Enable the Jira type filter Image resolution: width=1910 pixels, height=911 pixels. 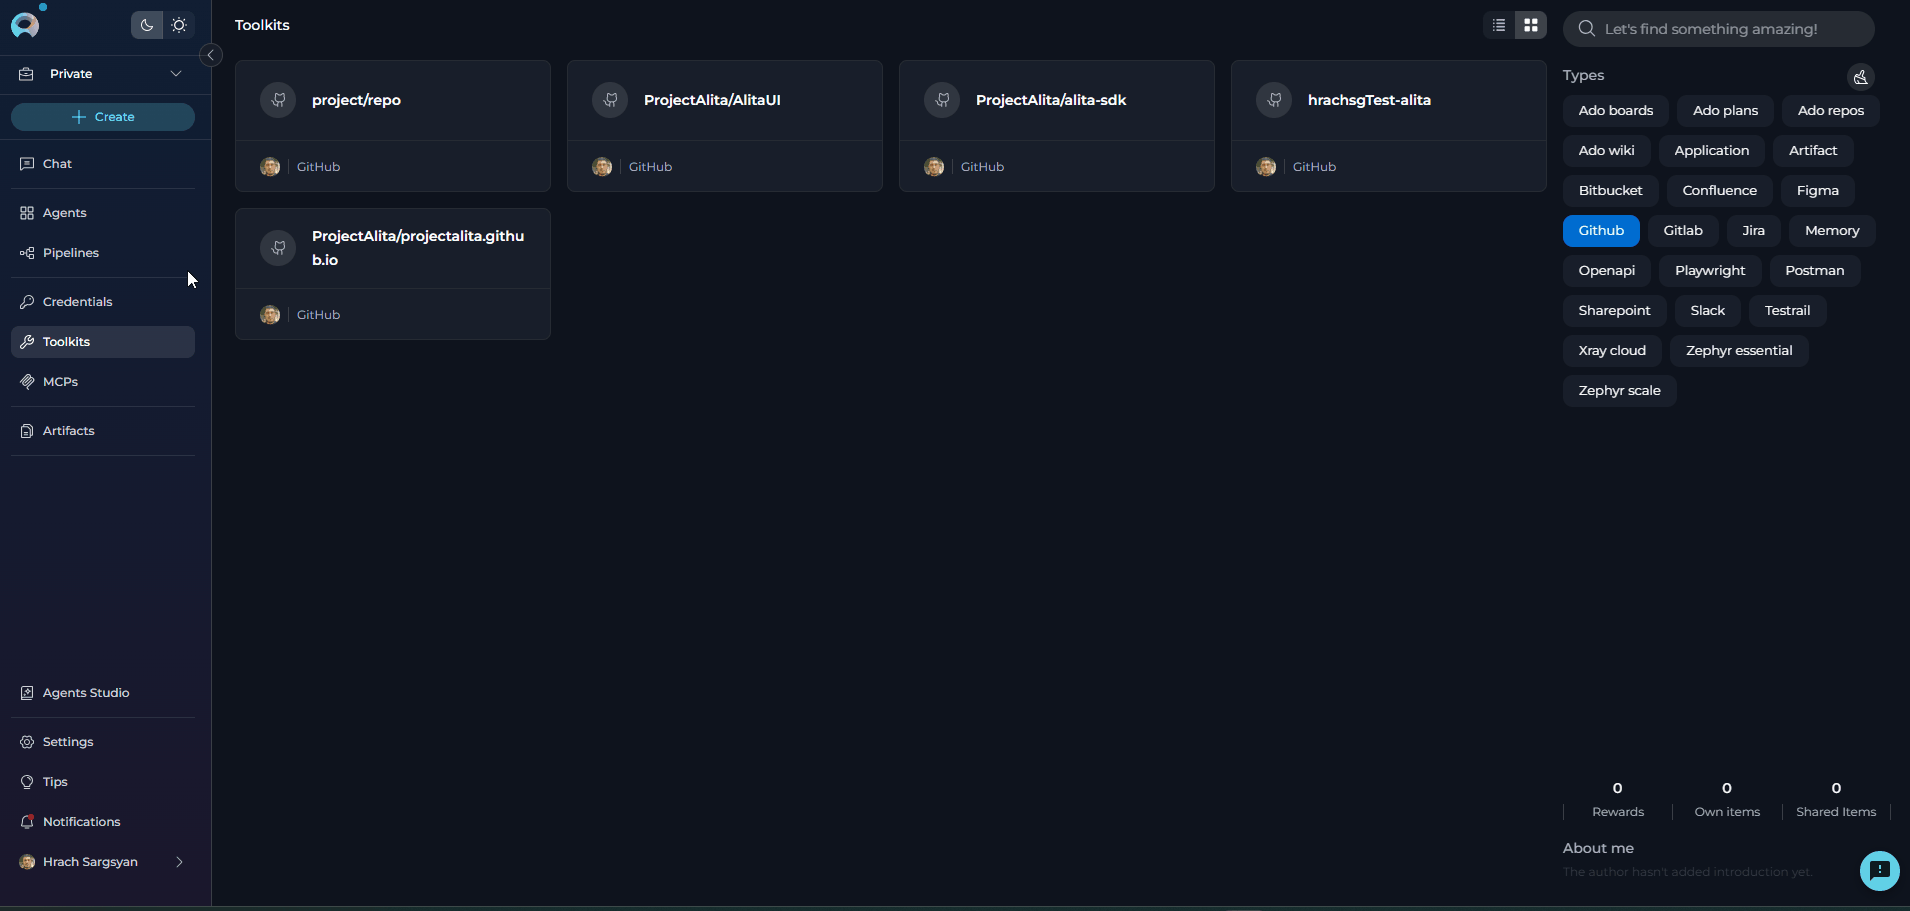point(1753,230)
